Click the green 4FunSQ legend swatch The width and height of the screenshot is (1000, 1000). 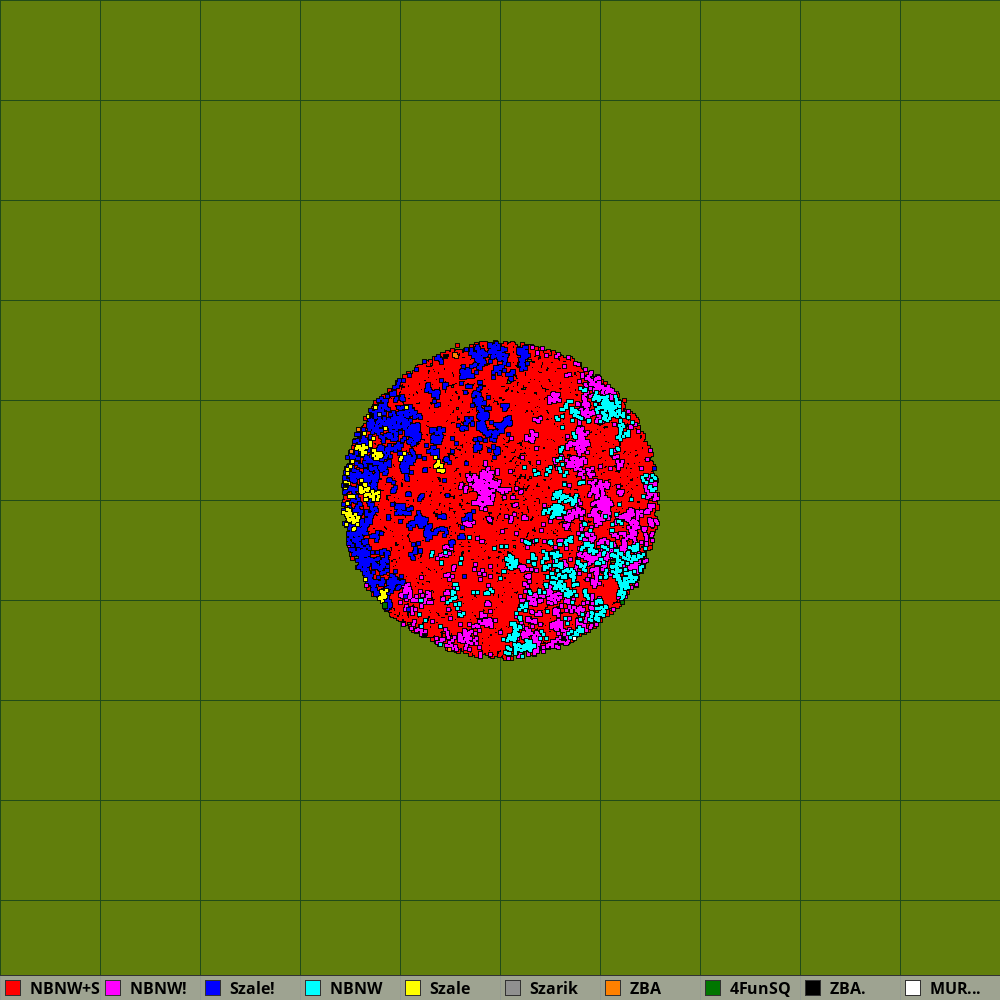click(x=713, y=988)
